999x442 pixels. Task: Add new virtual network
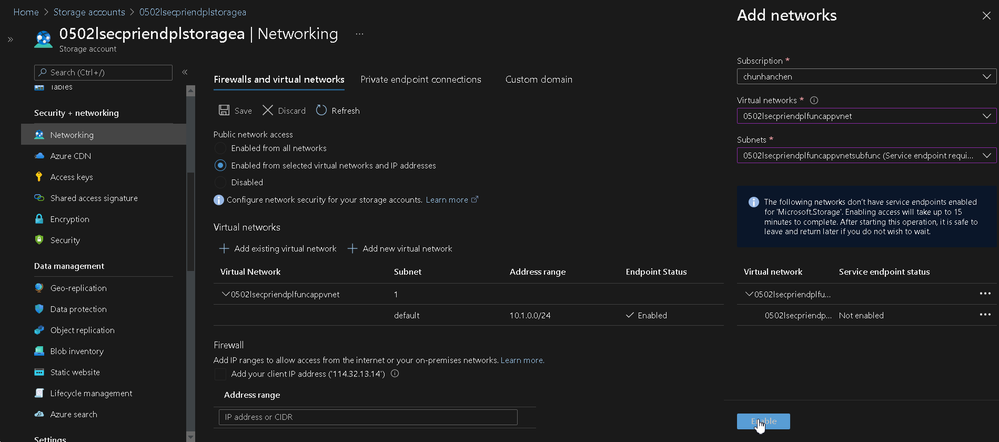399,248
